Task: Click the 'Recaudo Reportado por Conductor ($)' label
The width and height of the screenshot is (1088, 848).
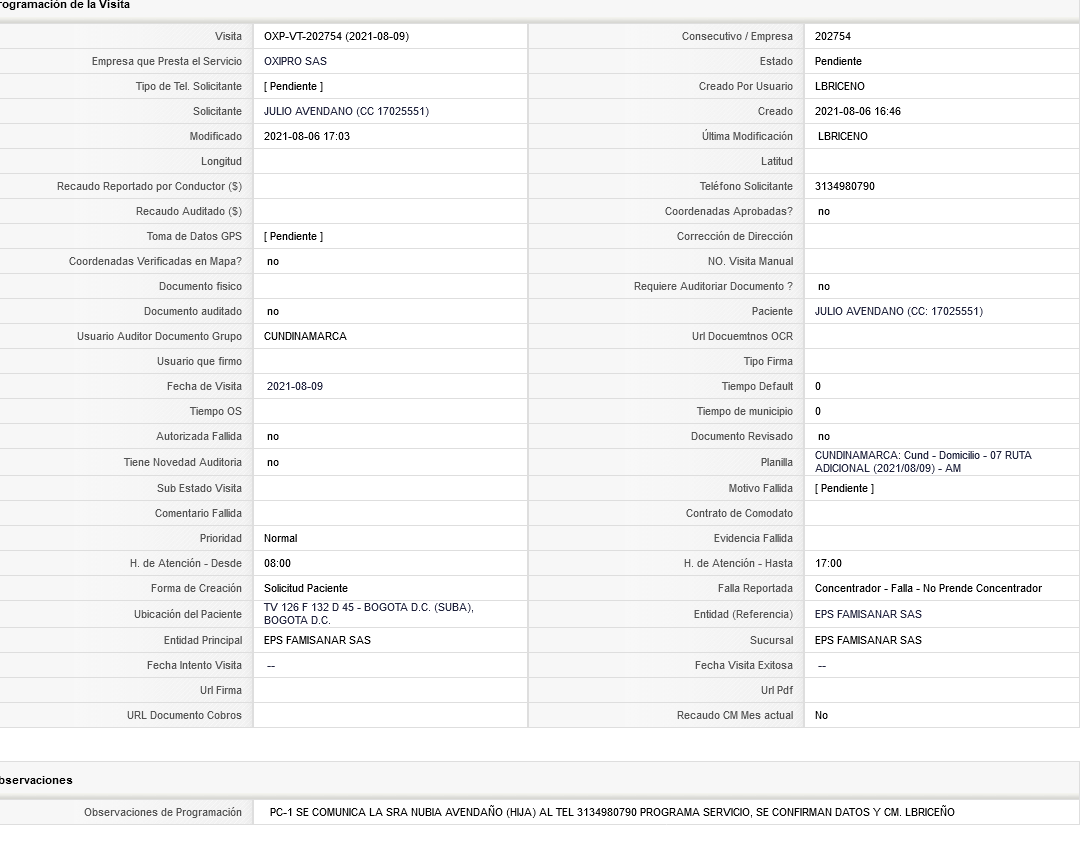Action: [x=149, y=186]
